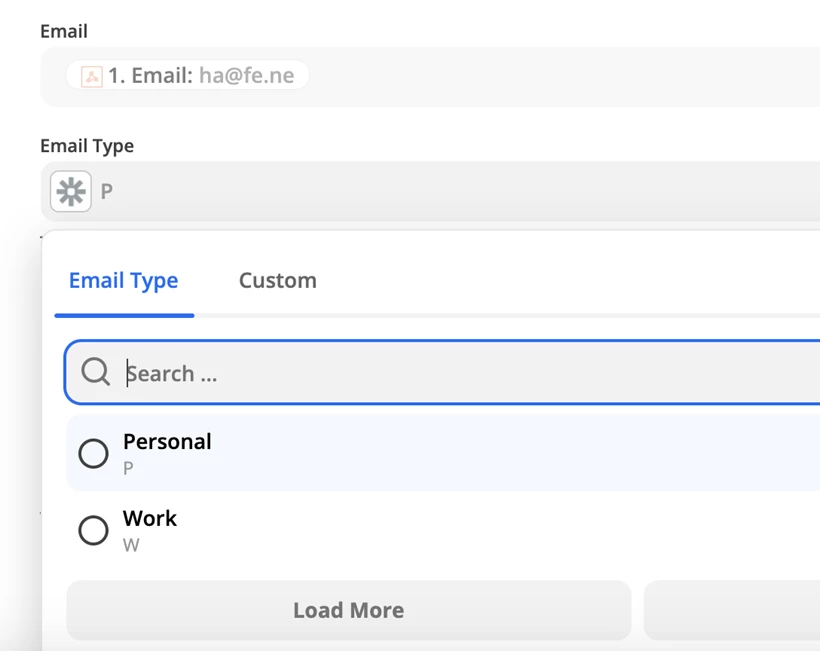Click the 'W' subtitle under Work

(x=131, y=545)
